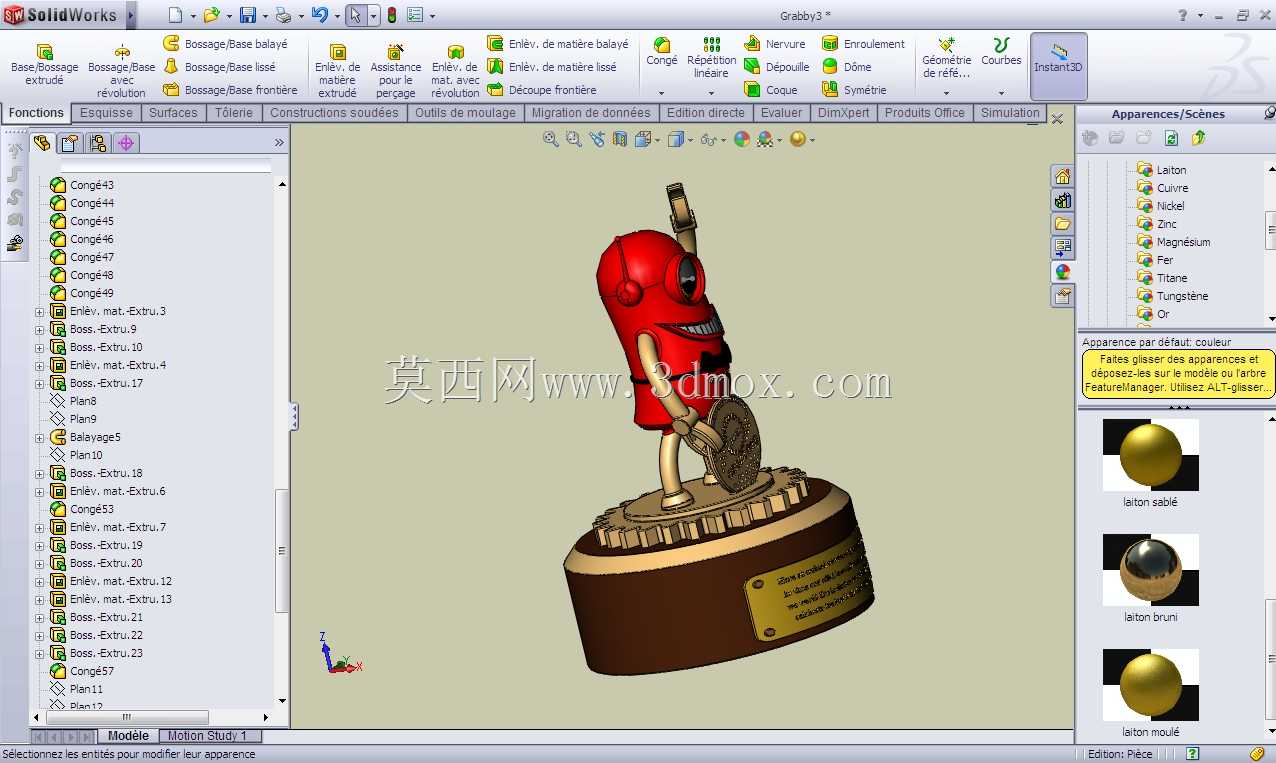
Task: Click Enlèv. de matière balayé
Action: [558, 44]
